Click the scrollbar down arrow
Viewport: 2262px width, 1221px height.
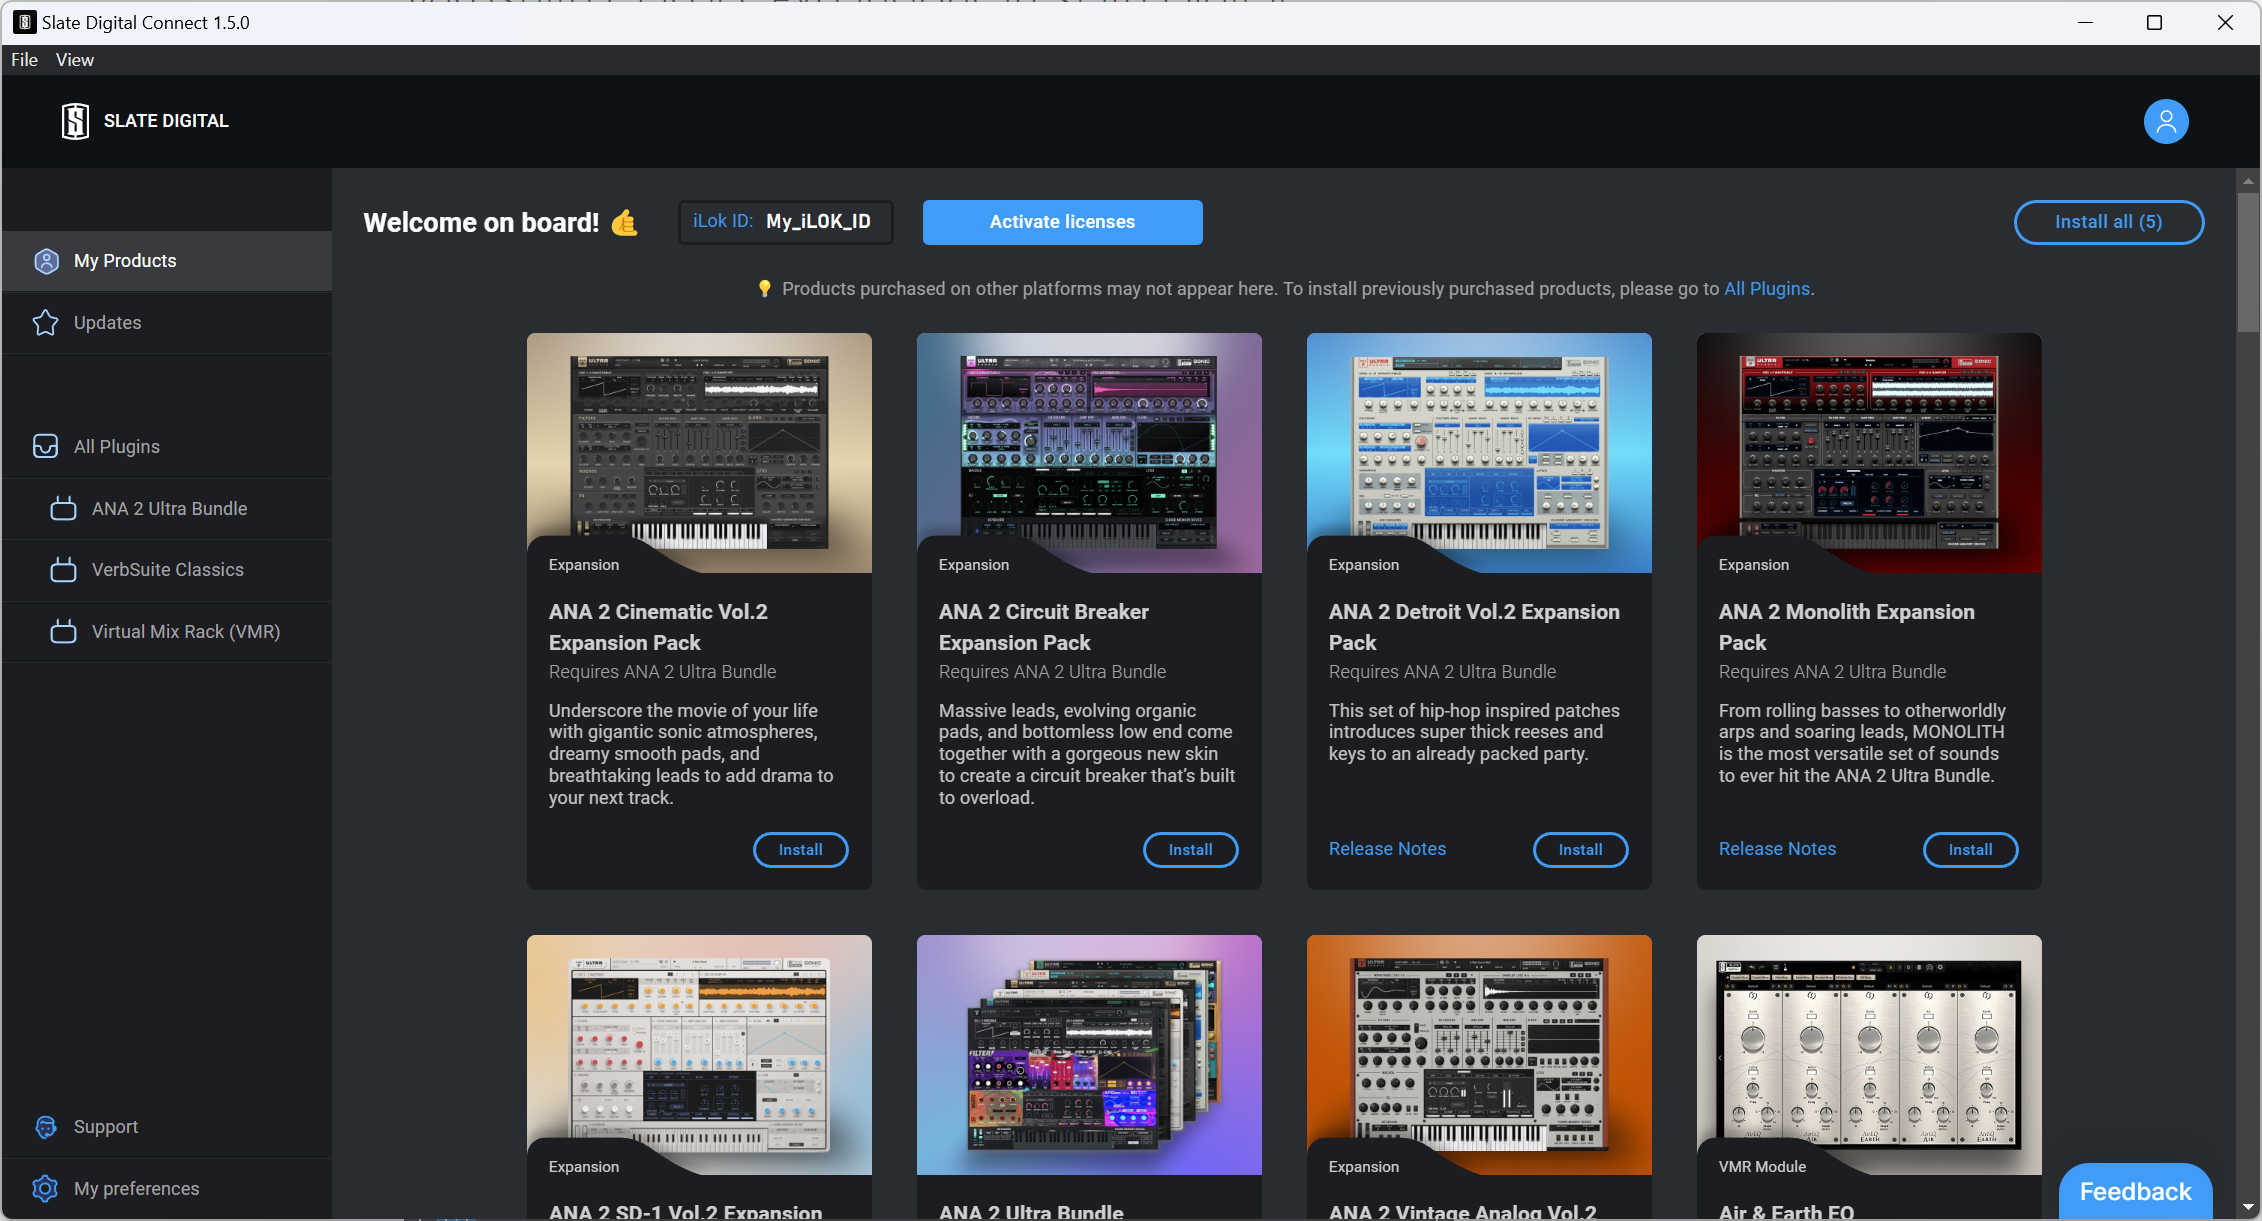pyautogui.click(x=2248, y=1207)
